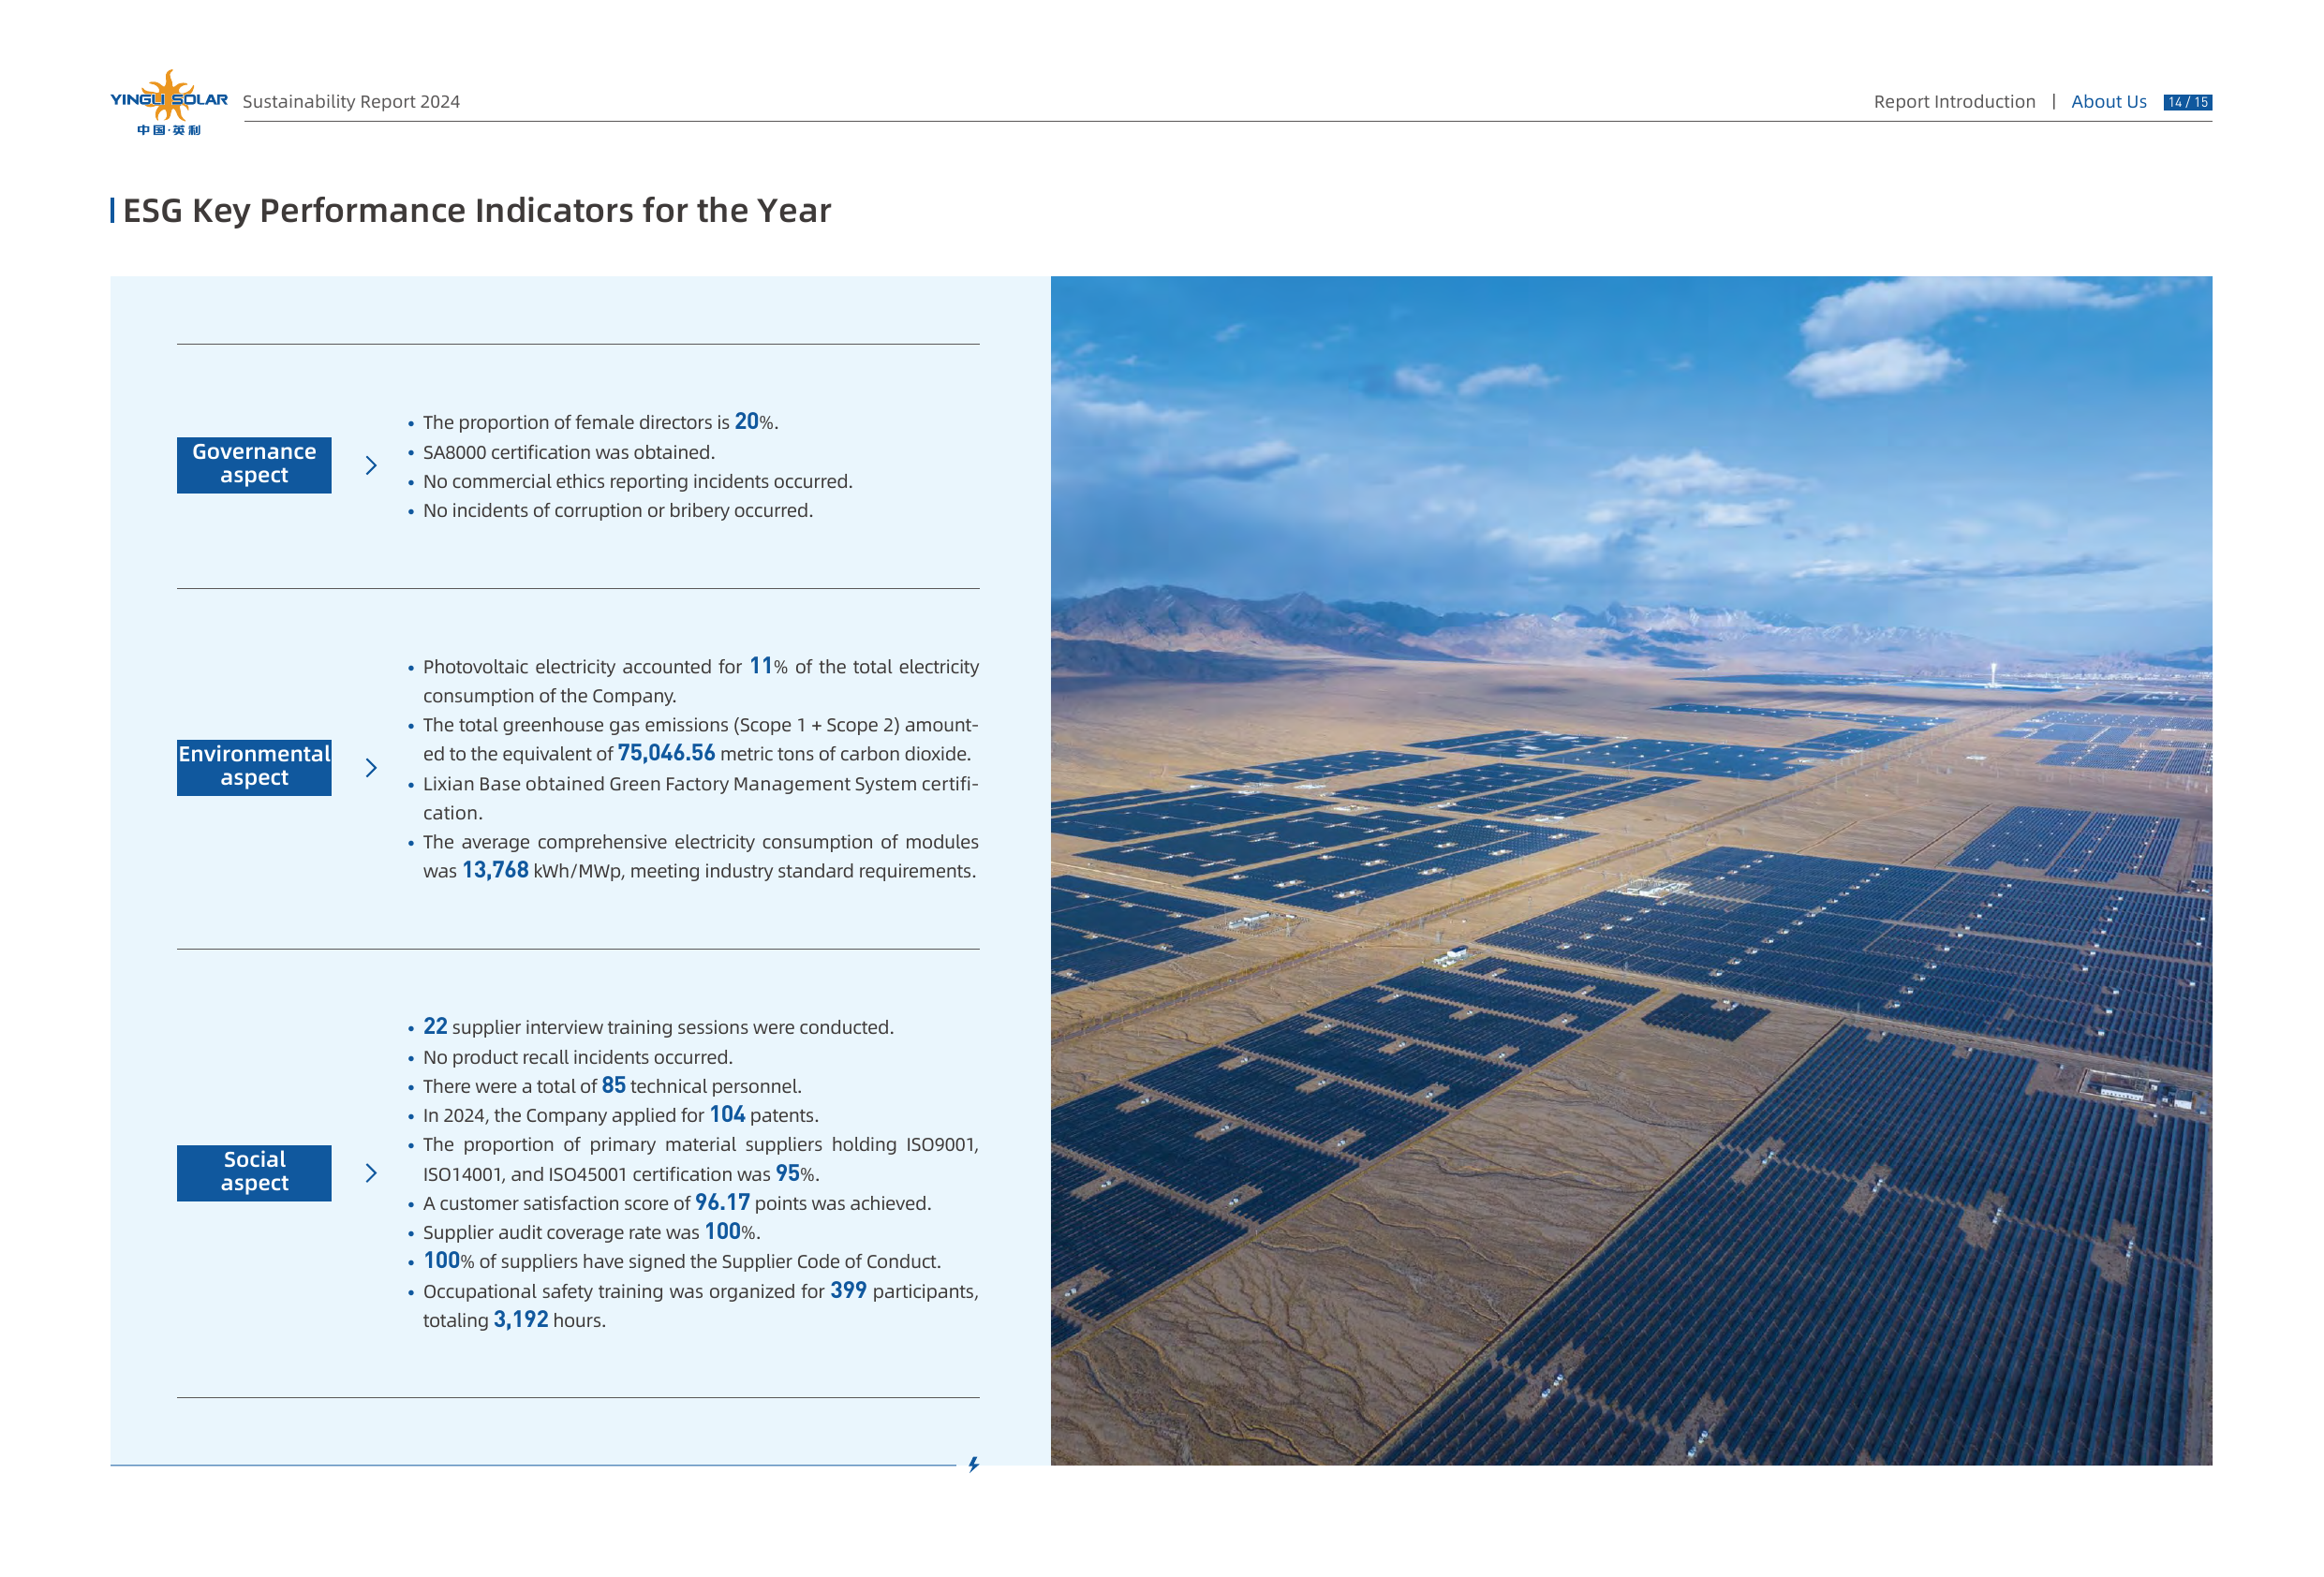Click the lightning bolt icon at panel bottom

tap(973, 1464)
